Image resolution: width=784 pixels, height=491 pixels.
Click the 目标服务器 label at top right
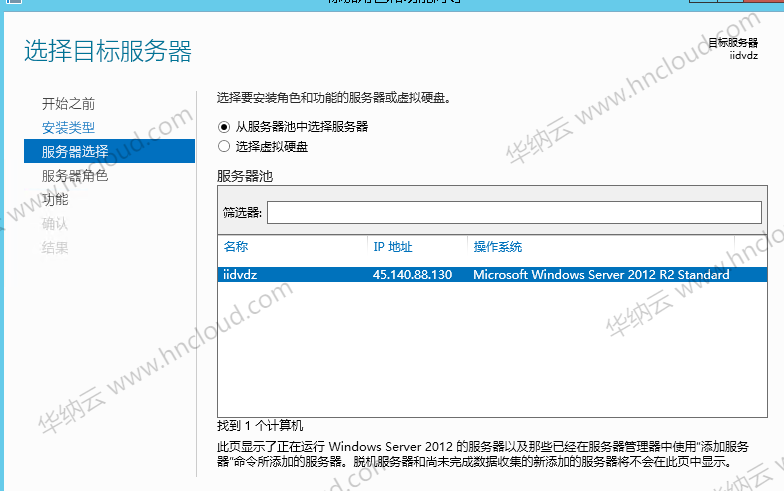(733, 42)
